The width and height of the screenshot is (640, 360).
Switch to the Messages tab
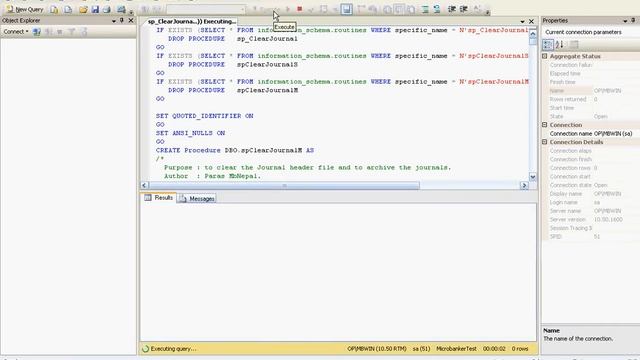[x=197, y=198]
